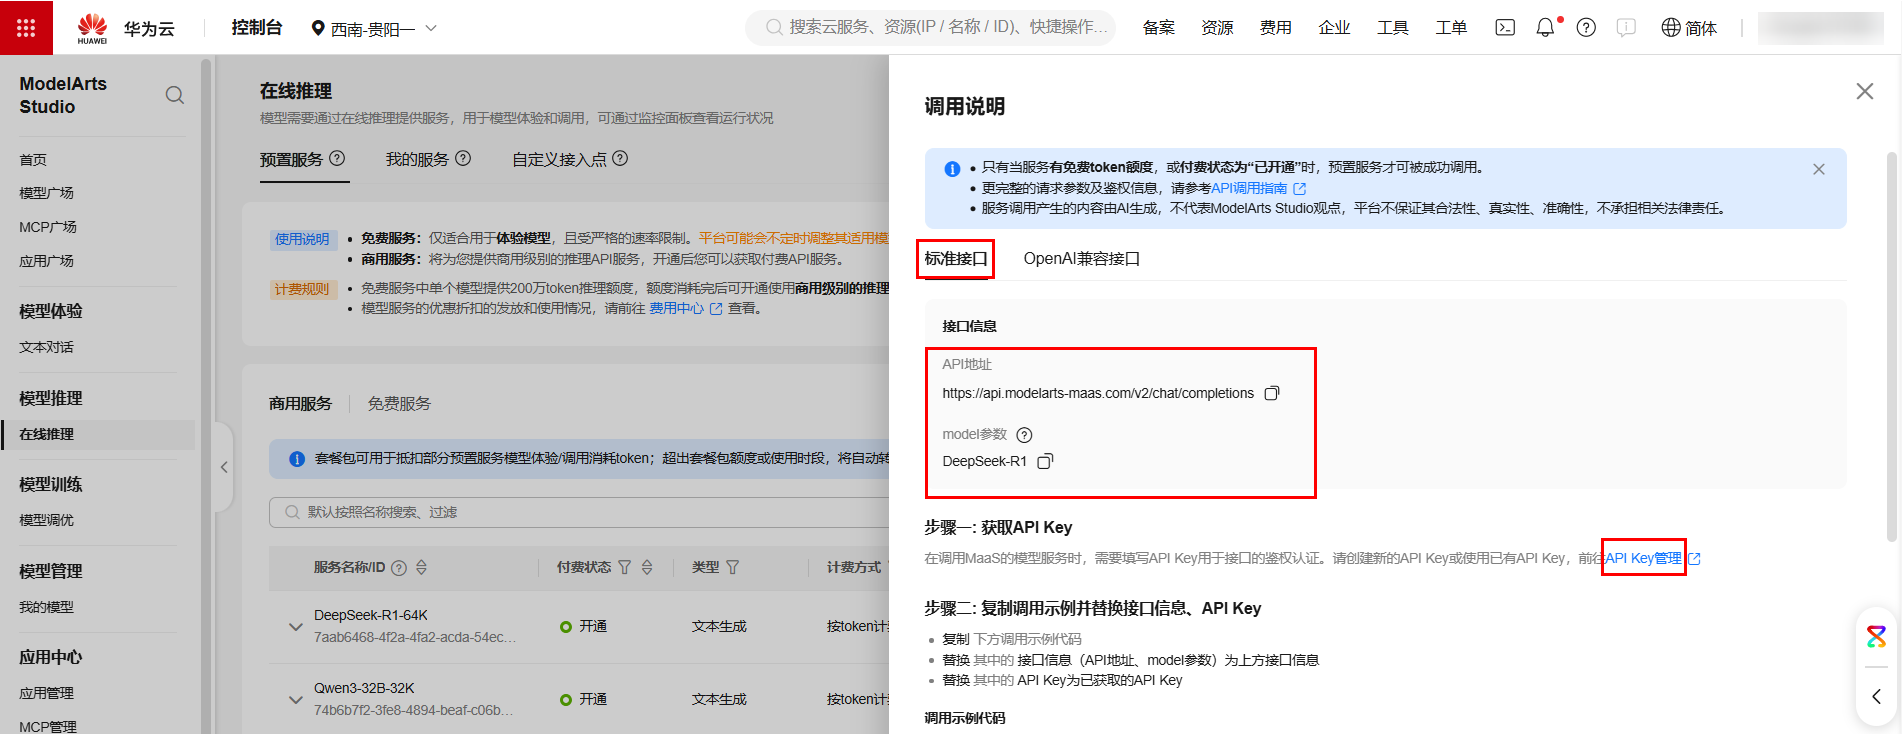The image size is (1902, 734).
Task: Sort the 付费状态 column
Action: click(647, 567)
